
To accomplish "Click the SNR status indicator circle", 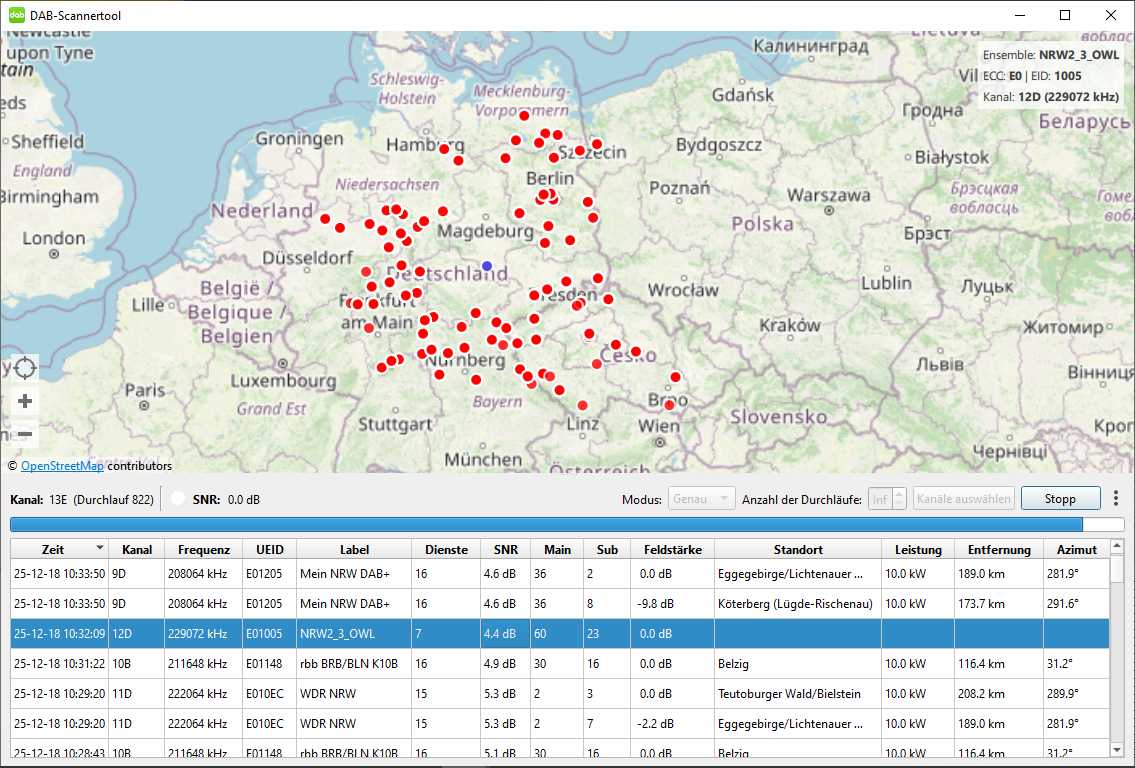I will (x=177, y=499).
